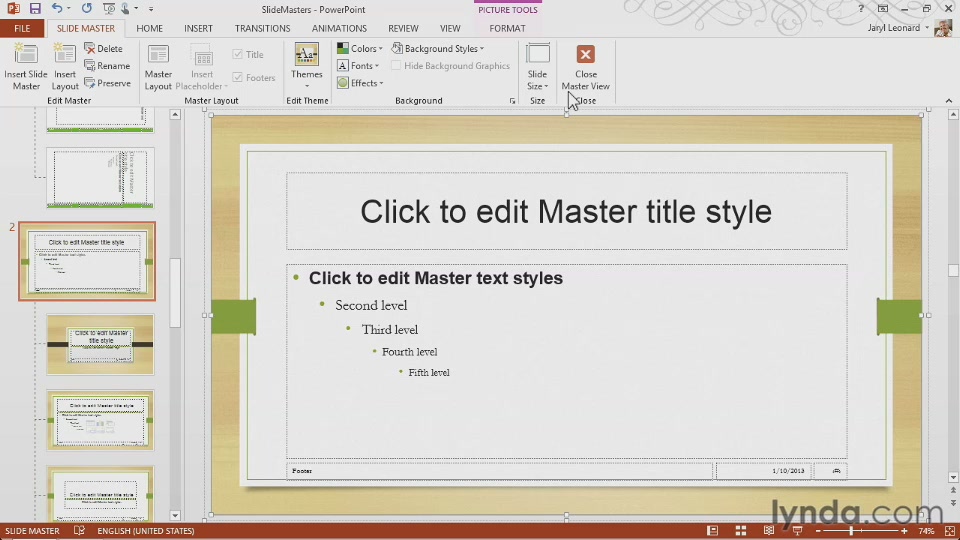Viewport: 960px width, 540px height.
Task: Delete the selected master using Delete
Action: [103, 48]
